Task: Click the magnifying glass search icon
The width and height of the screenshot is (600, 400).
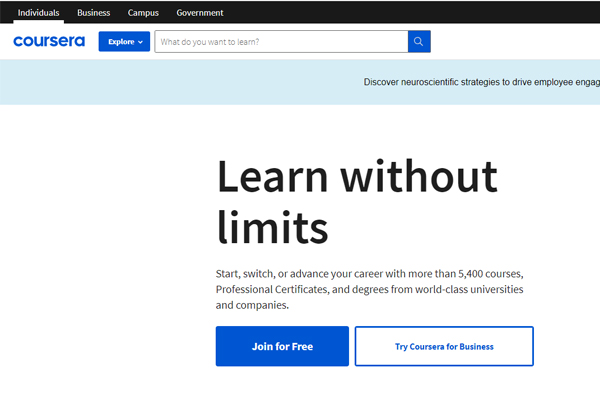Action: coord(419,42)
